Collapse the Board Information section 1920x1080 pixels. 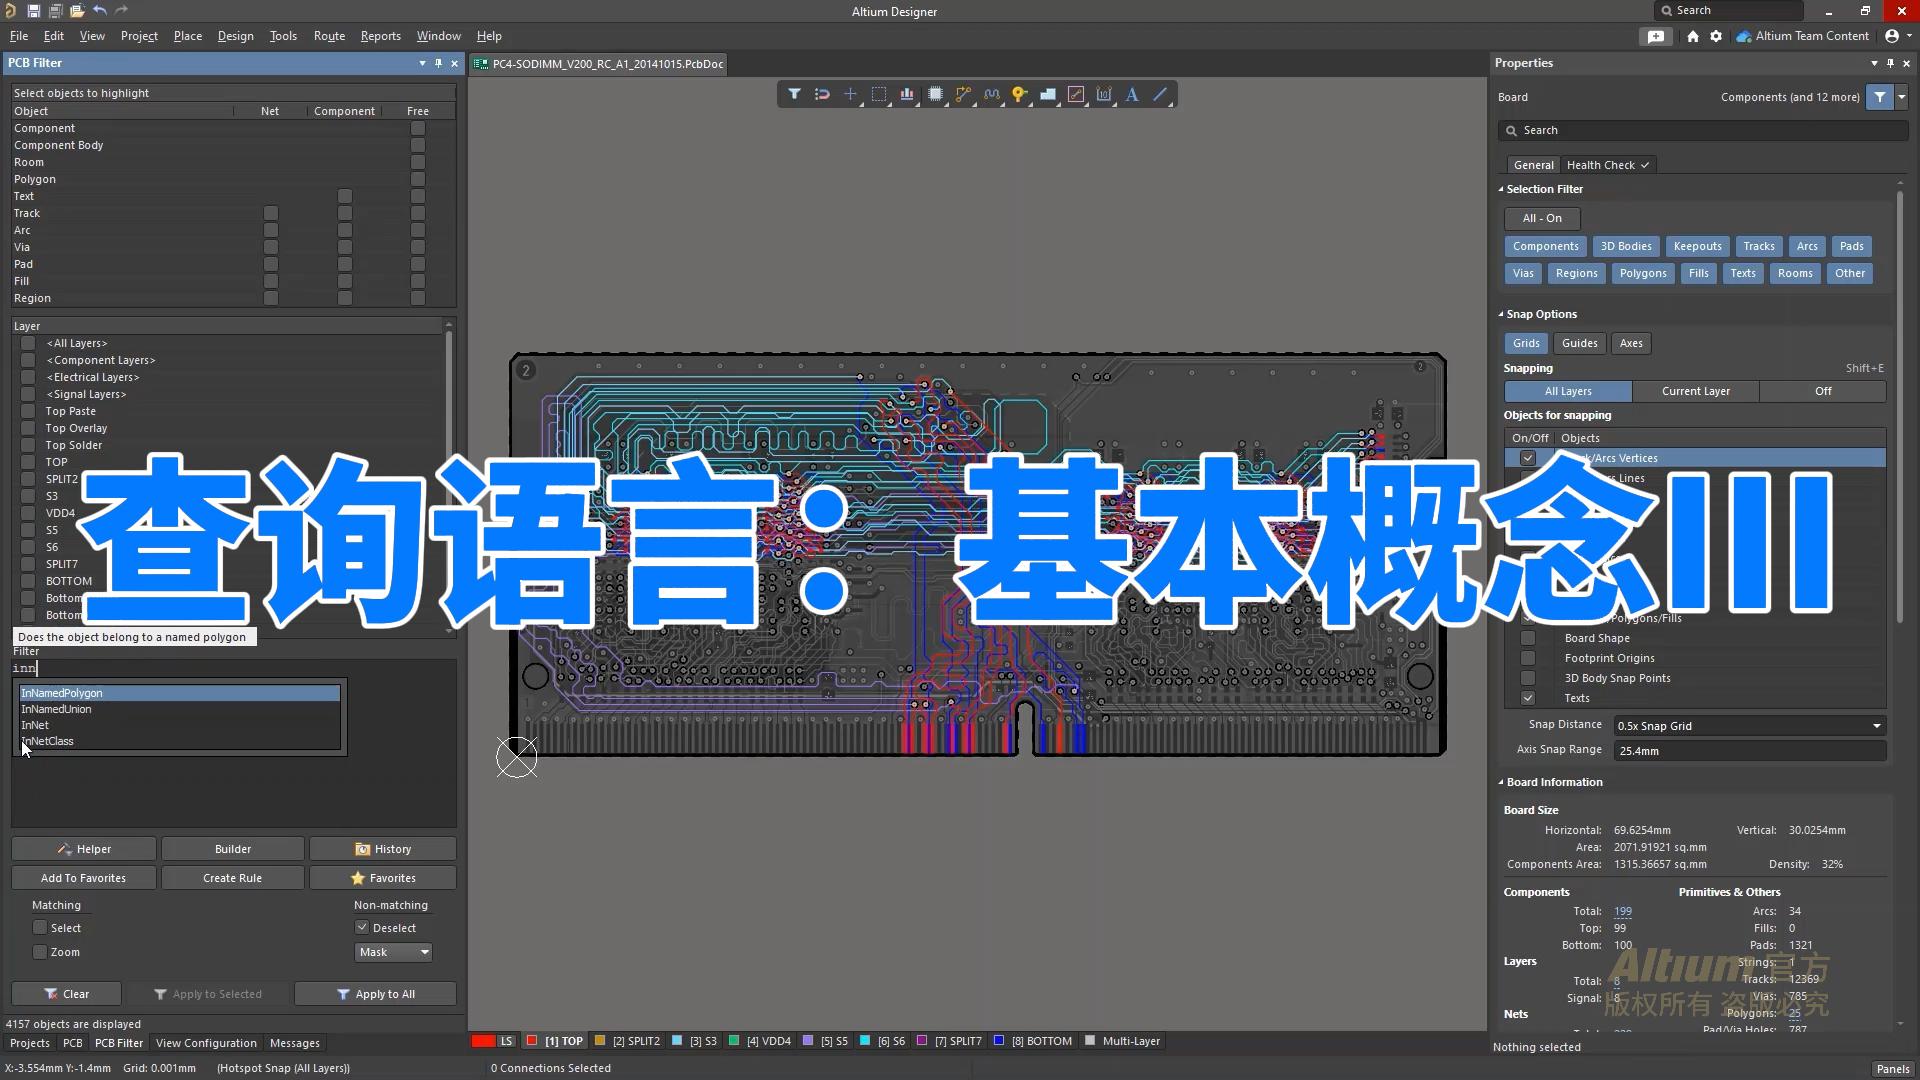(x=1500, y=781)
